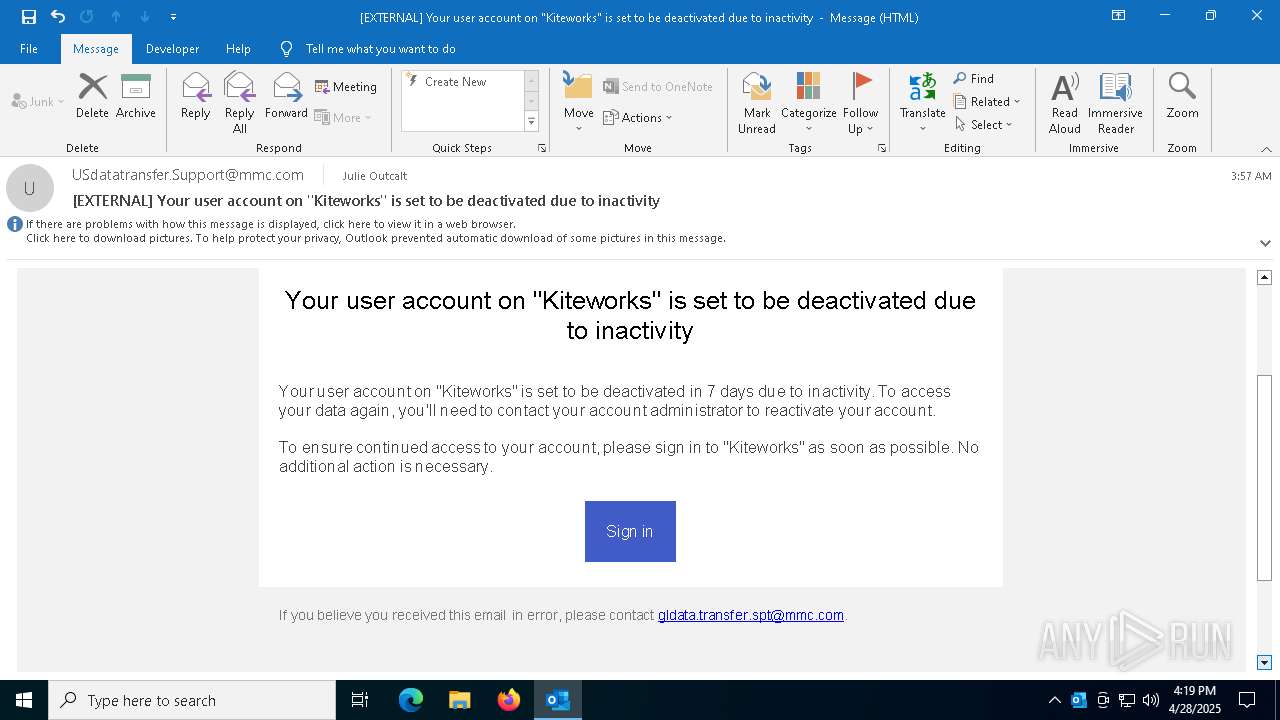Click the Reply All icon

pyautogui.click(x=240, y=87)
